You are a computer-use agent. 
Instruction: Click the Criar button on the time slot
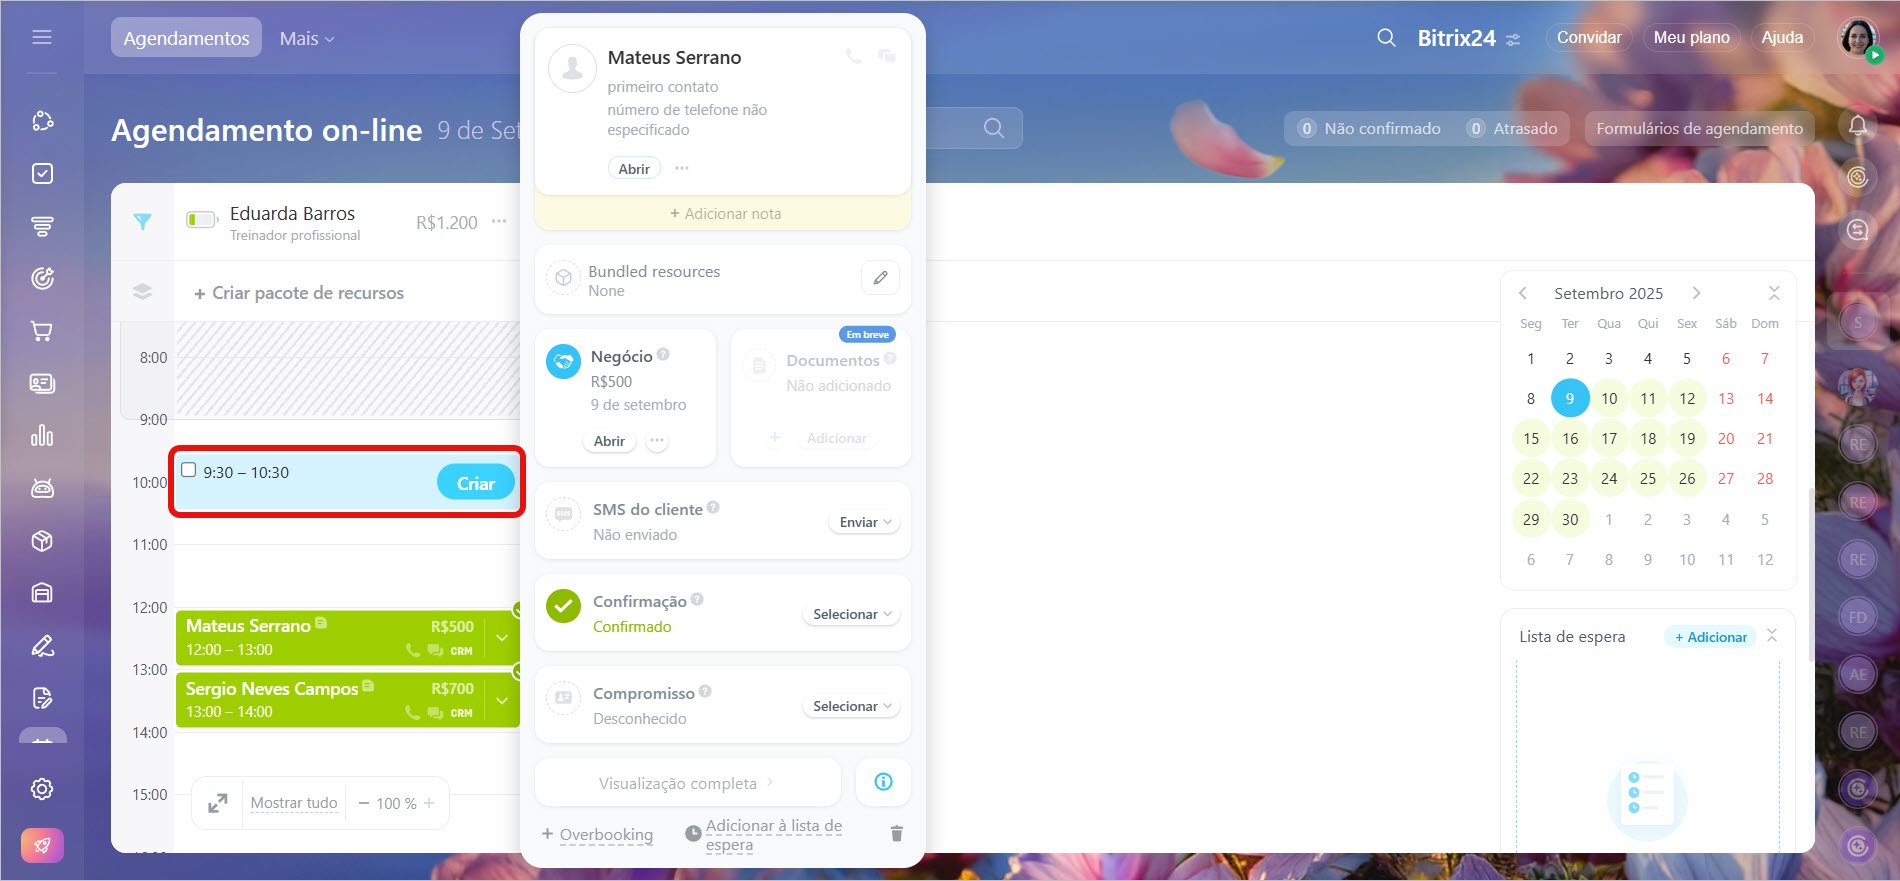(476, 483)
